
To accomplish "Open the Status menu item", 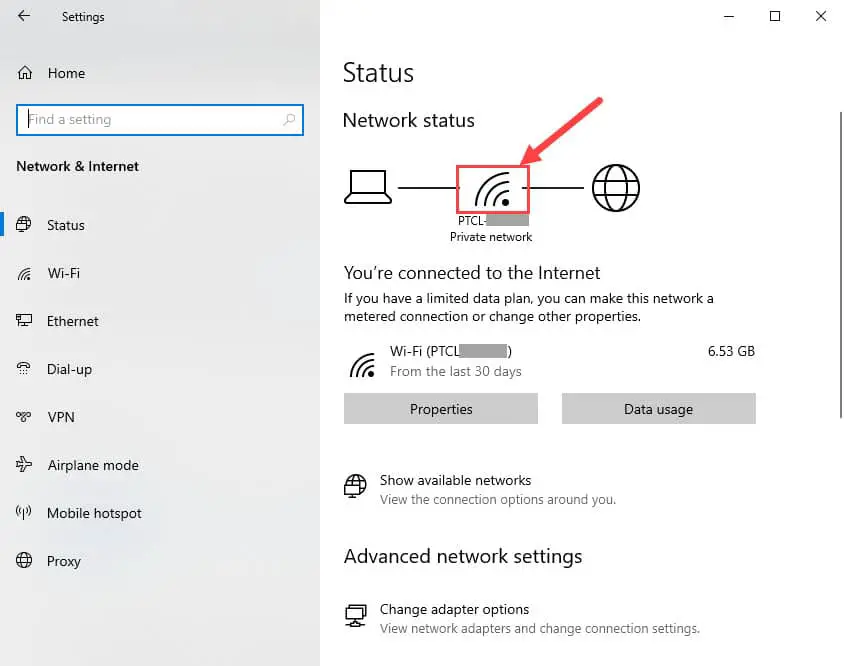I will coord(66,225).
